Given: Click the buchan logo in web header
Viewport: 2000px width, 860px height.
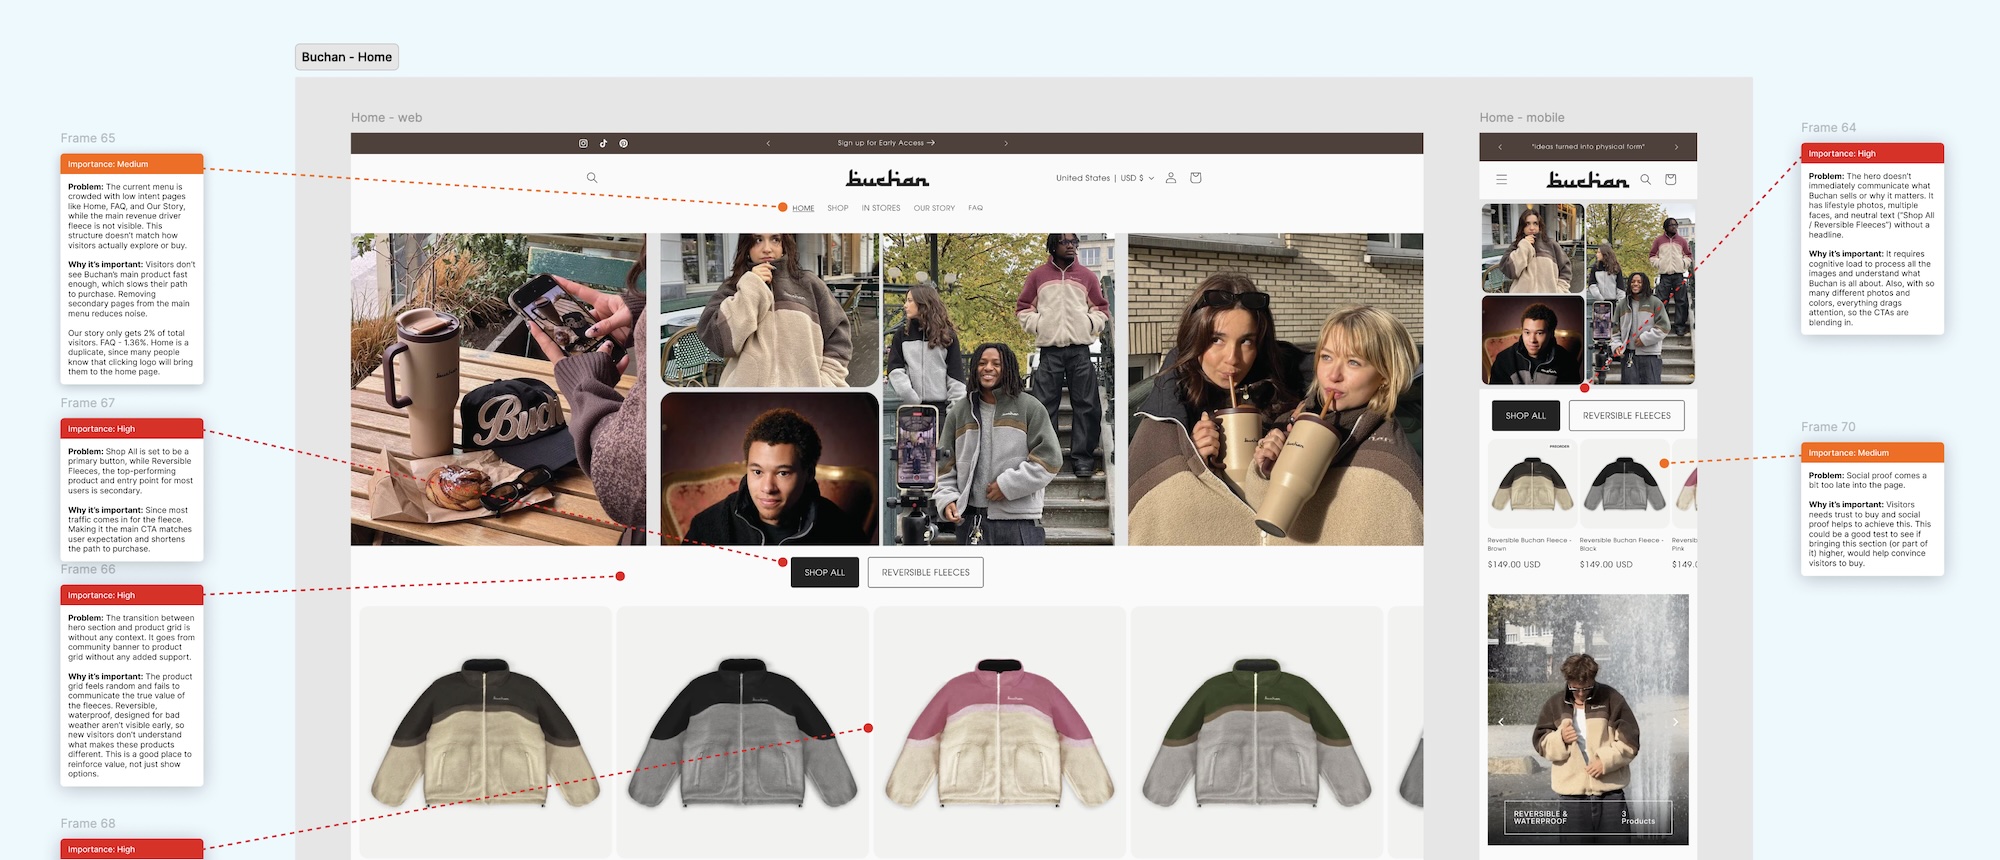Looking at the screenshot, I should pyautogui.click(x=887, y=178).
